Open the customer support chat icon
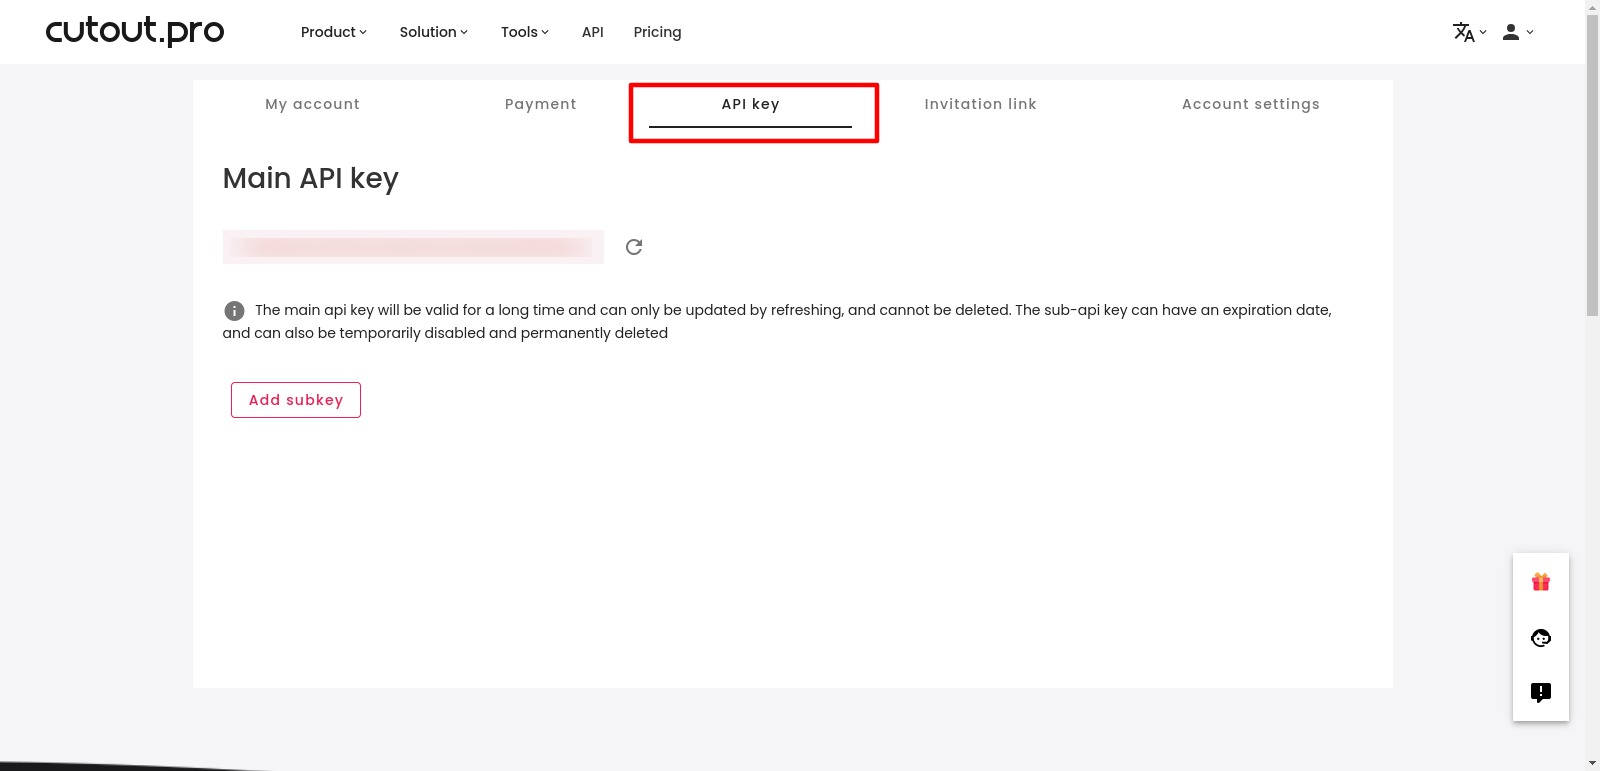Image resolution: width=1600 pixels, height=771 pixels. pos(1540,638)
